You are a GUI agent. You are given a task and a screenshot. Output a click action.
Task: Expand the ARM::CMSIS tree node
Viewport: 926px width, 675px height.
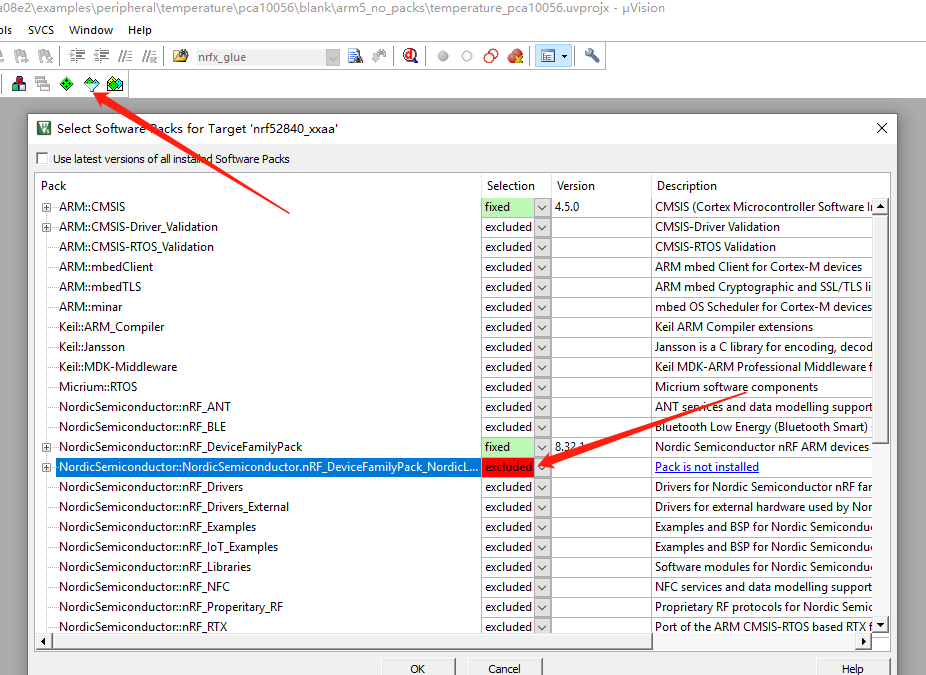(46, 207)
